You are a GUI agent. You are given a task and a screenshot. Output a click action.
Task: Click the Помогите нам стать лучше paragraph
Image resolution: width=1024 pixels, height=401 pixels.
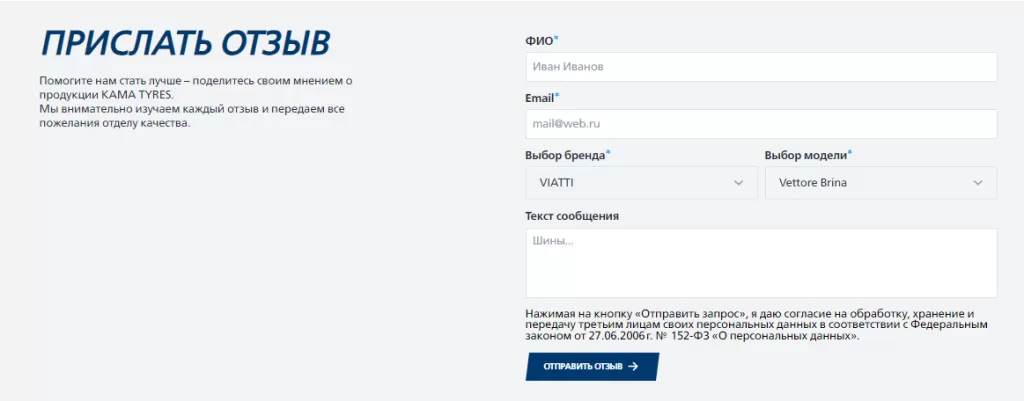click(x=197, y=101)
